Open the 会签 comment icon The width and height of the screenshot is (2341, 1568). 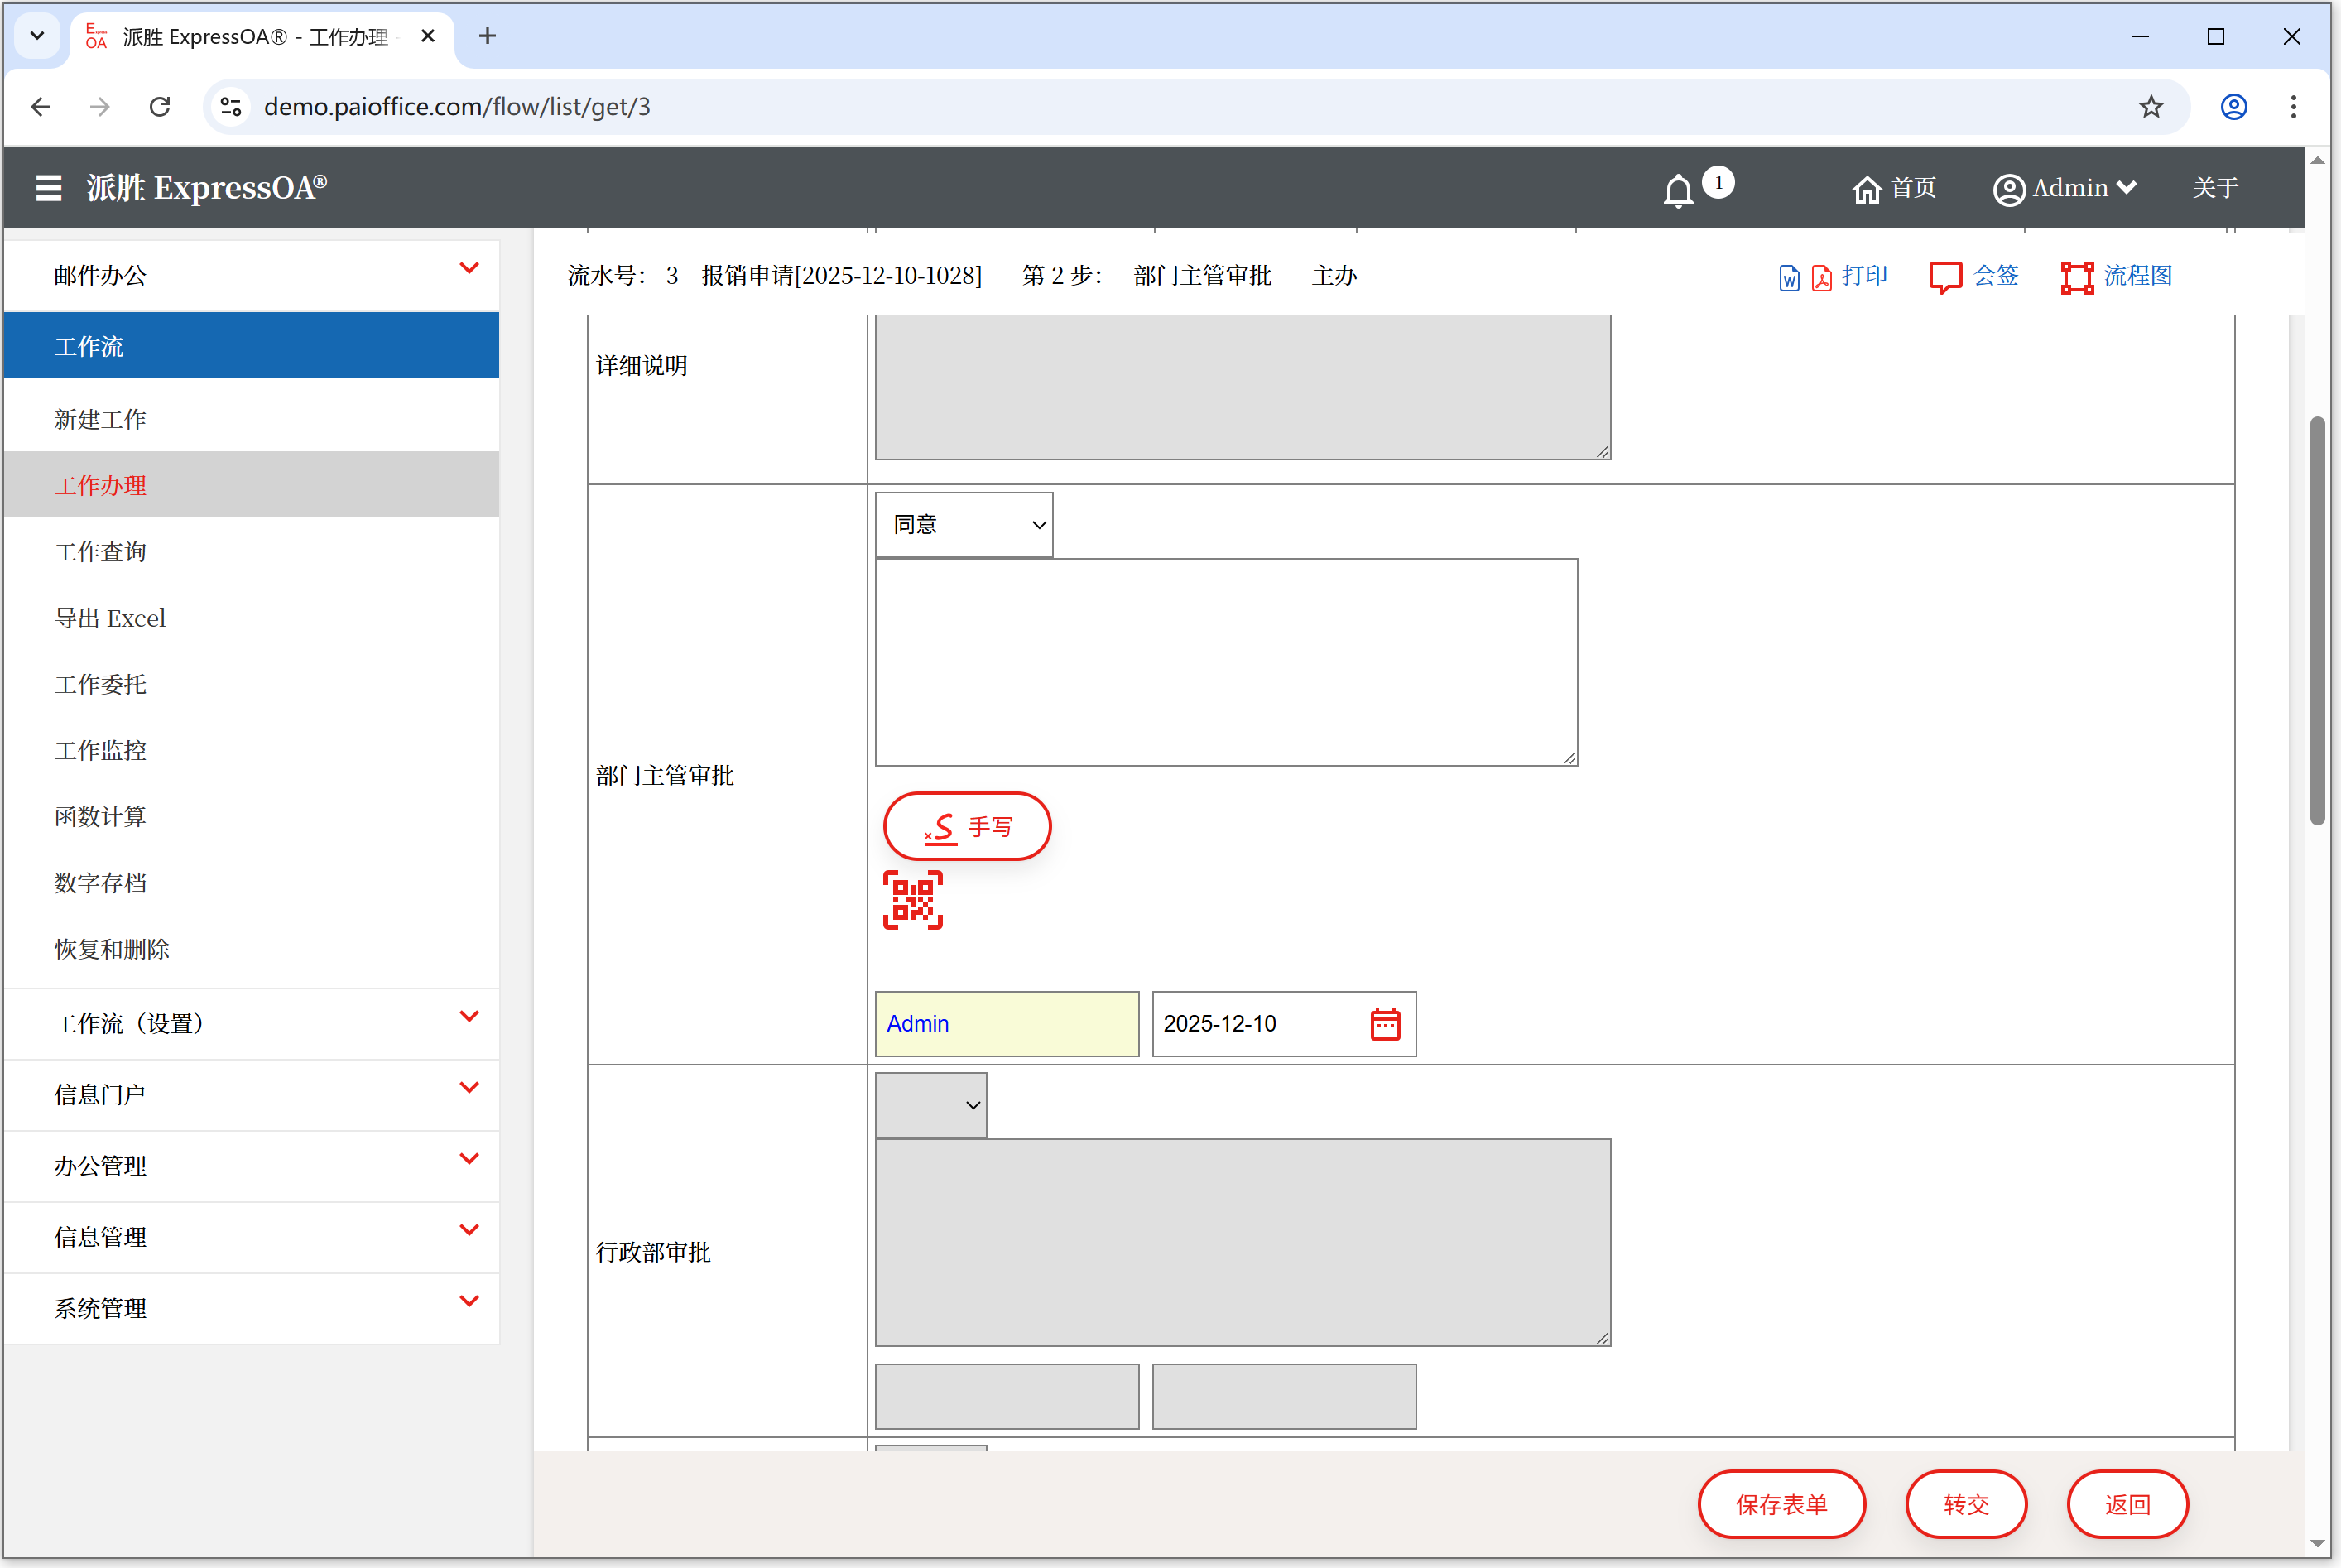click(x=1945, y=277)
